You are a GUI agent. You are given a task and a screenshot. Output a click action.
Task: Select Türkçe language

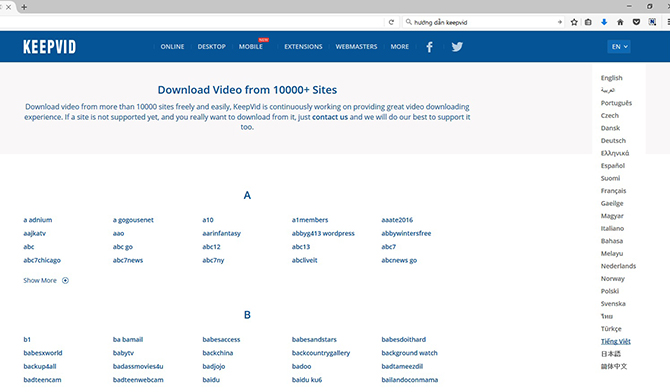point(611,329)
